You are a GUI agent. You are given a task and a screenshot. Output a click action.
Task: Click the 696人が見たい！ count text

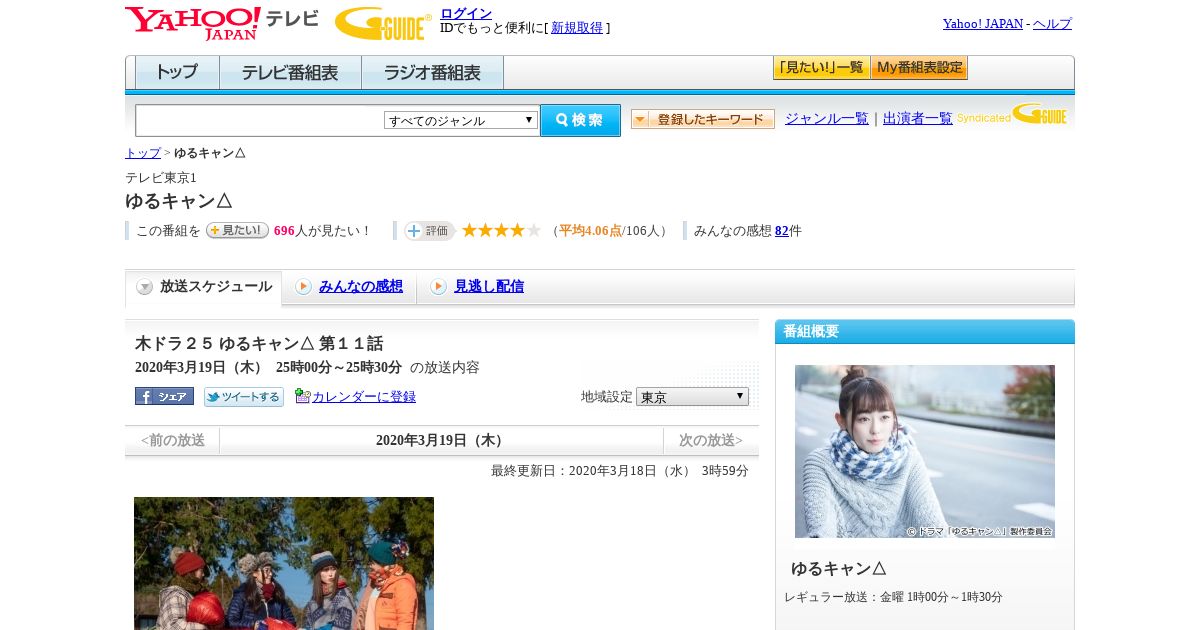(322, 231)
